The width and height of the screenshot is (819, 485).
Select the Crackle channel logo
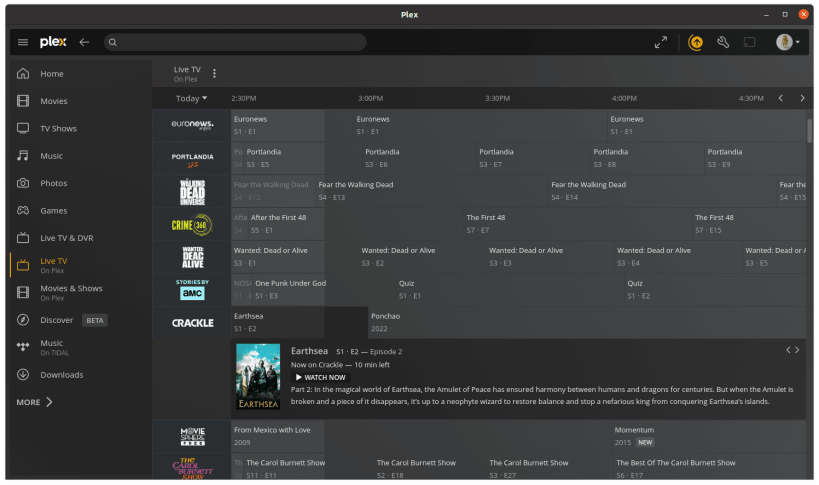[192, 323]
